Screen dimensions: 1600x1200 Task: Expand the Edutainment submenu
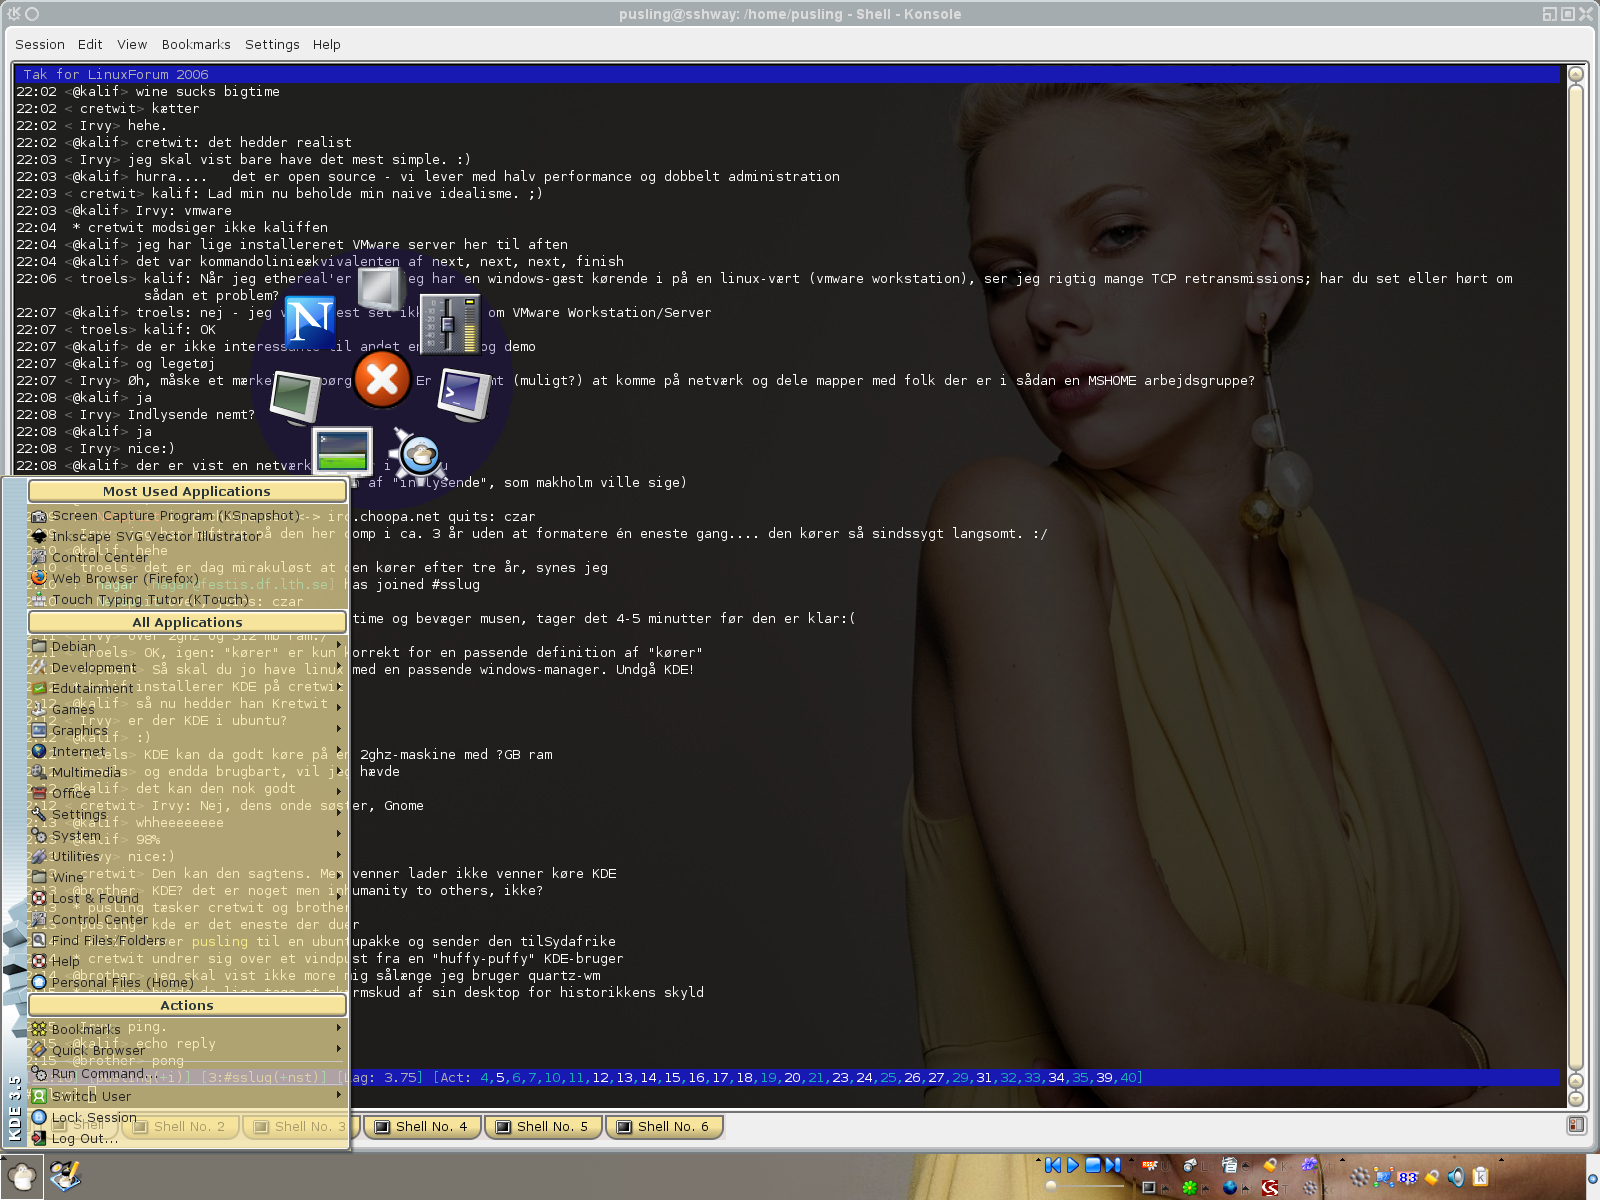(x=187, y=689)
